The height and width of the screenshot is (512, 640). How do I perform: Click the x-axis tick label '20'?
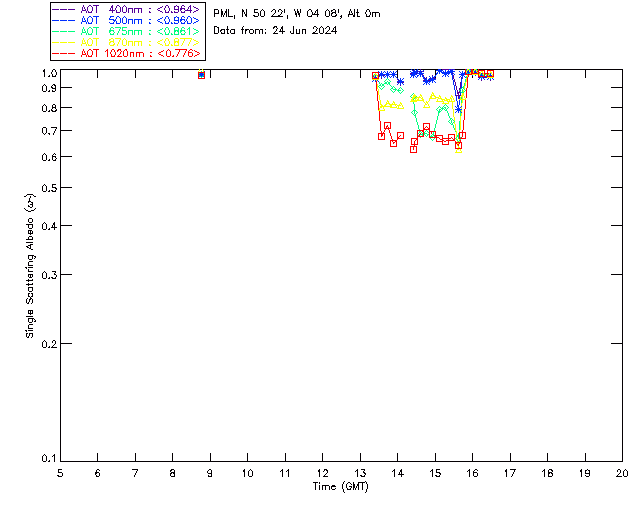click(x=622, y=473)
